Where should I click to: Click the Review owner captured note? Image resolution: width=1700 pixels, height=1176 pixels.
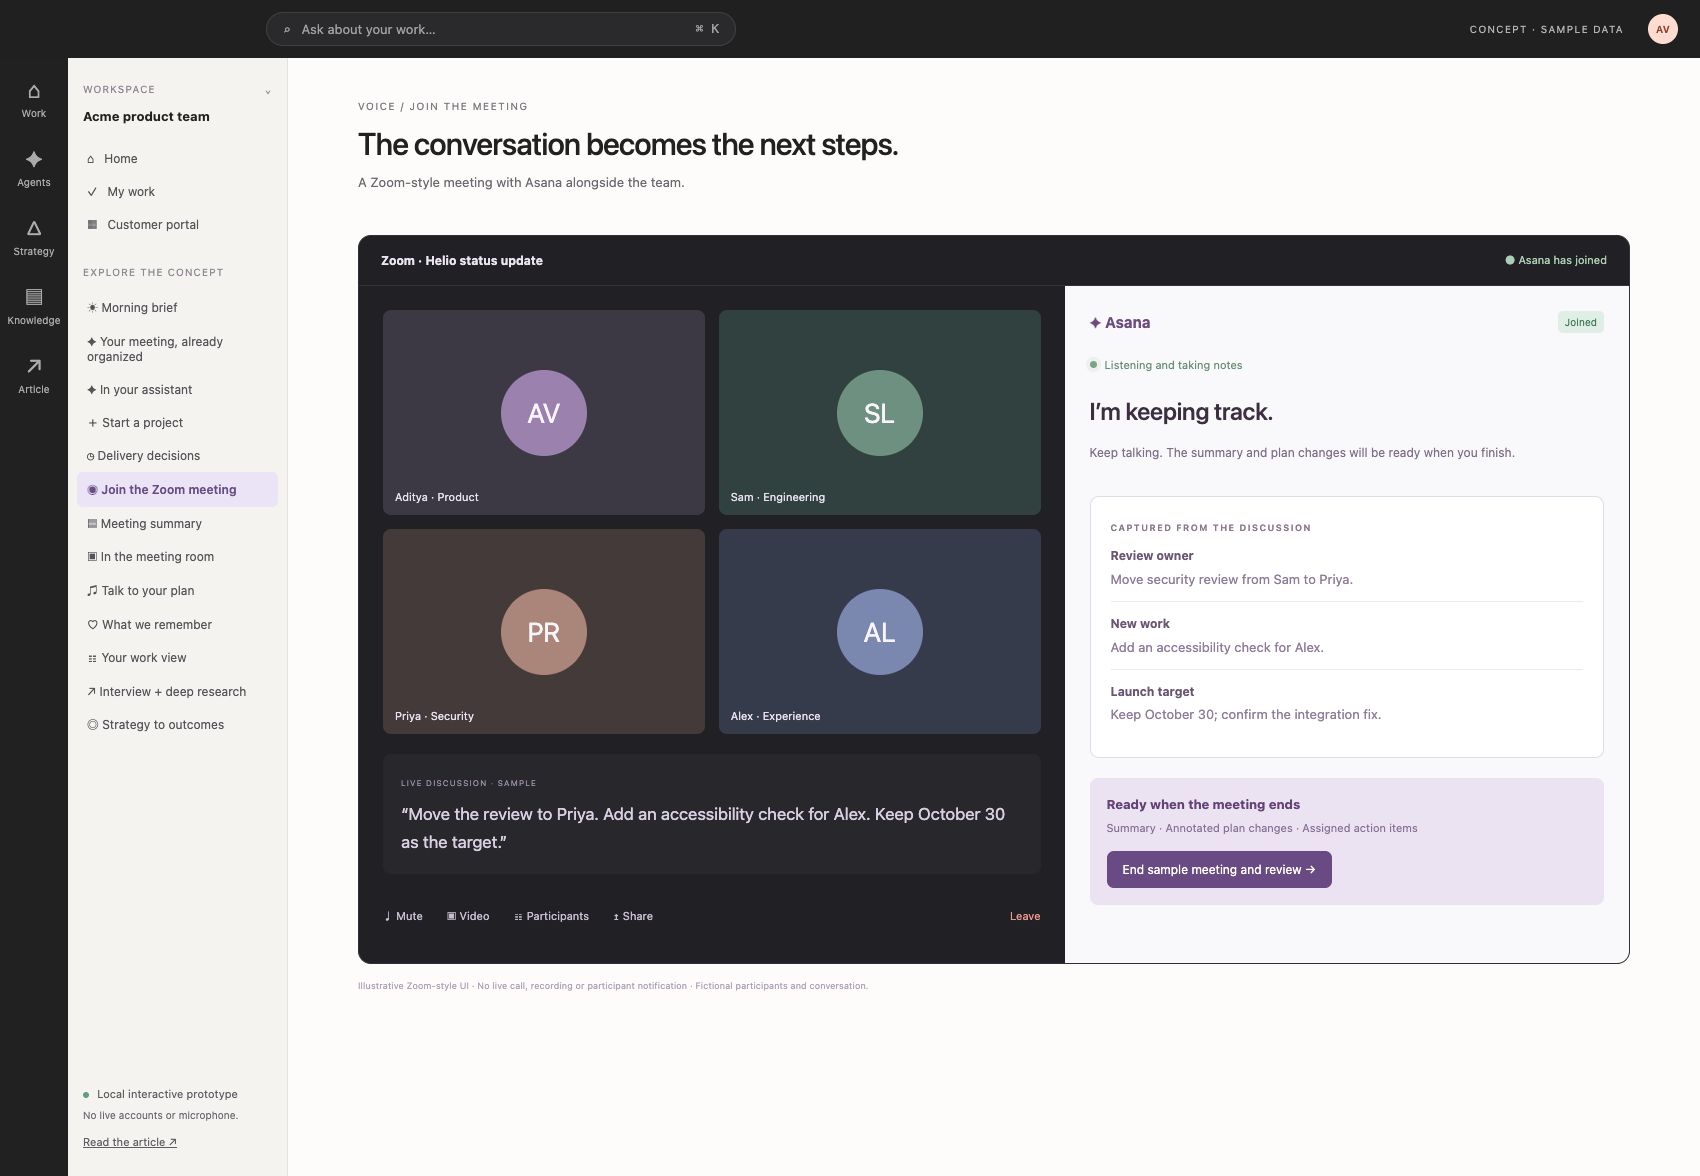pos(1346,568)
